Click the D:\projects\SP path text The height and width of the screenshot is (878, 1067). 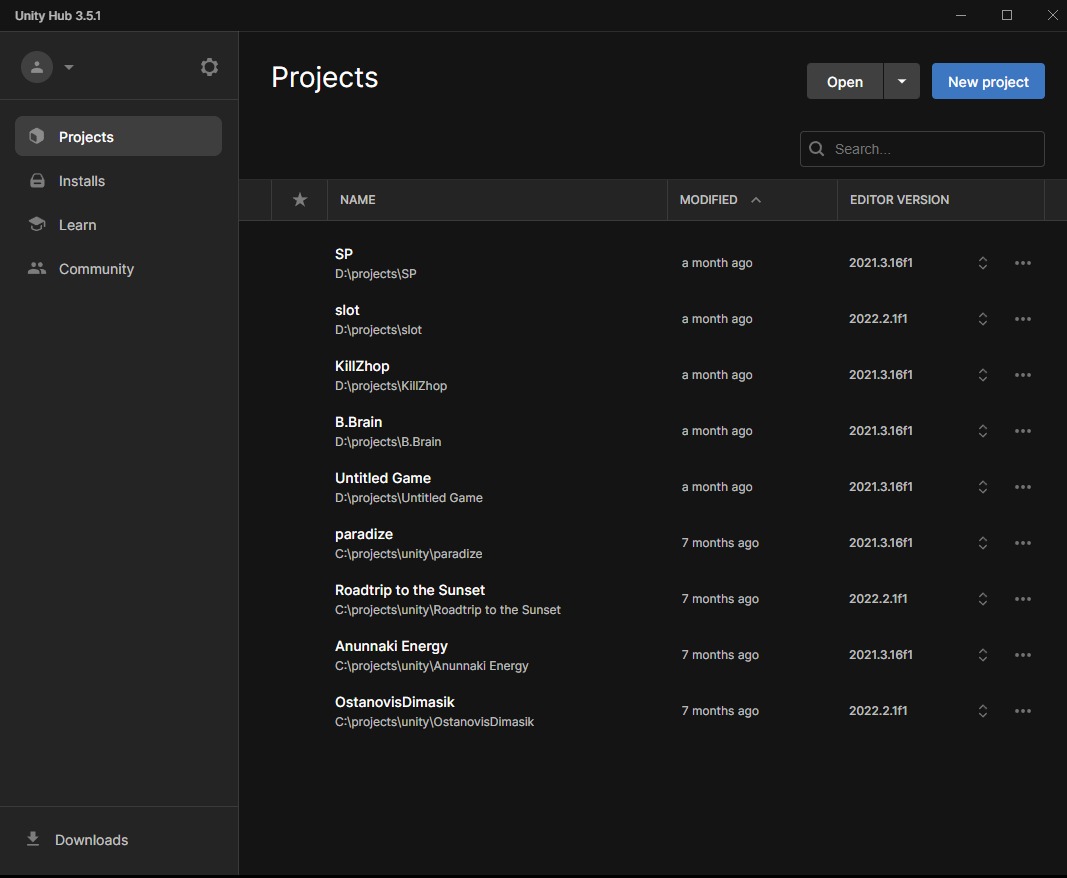tap(376, 274)
